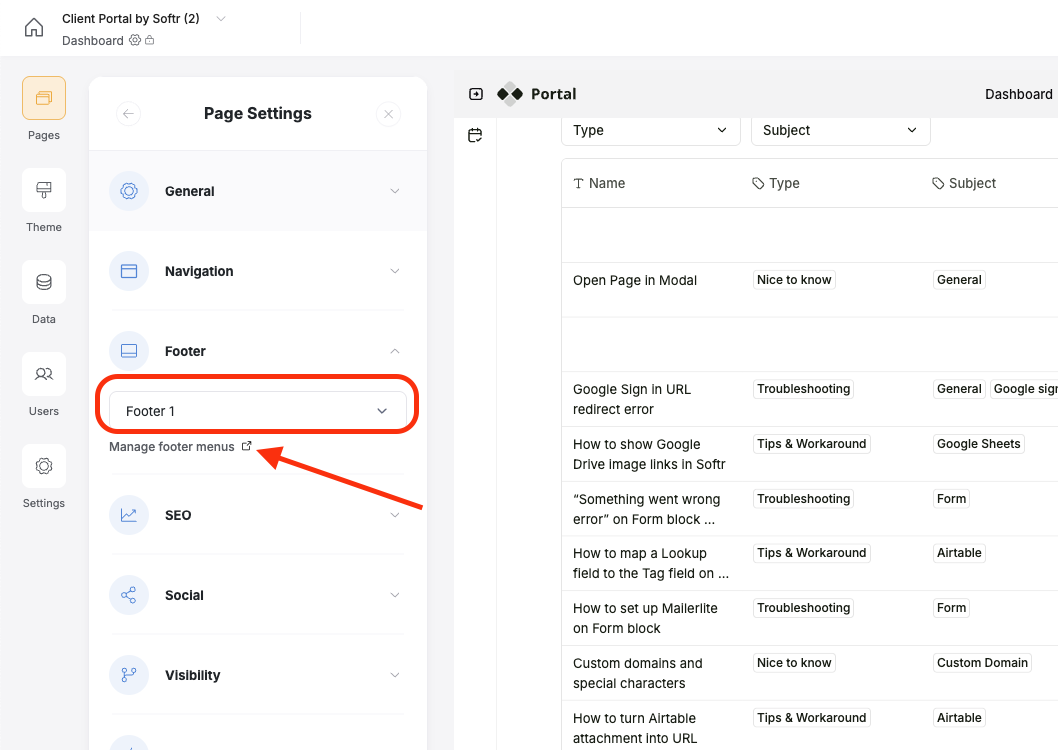
Task: Click the Custom Domain subject tag
Action: click(982, 662)
